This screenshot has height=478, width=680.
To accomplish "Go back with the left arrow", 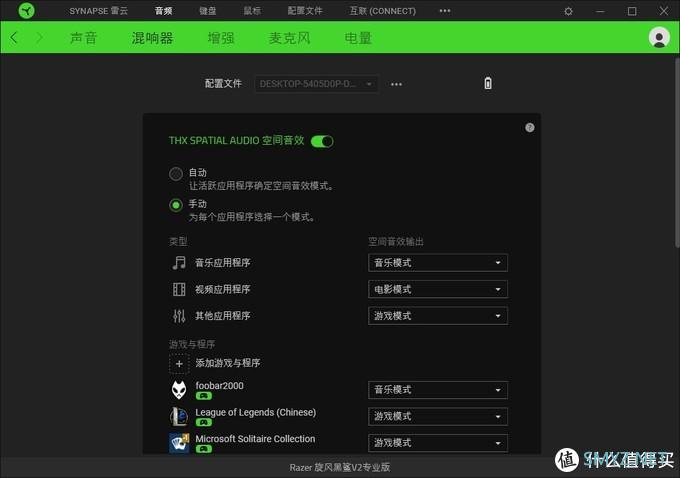I will 13,38.
